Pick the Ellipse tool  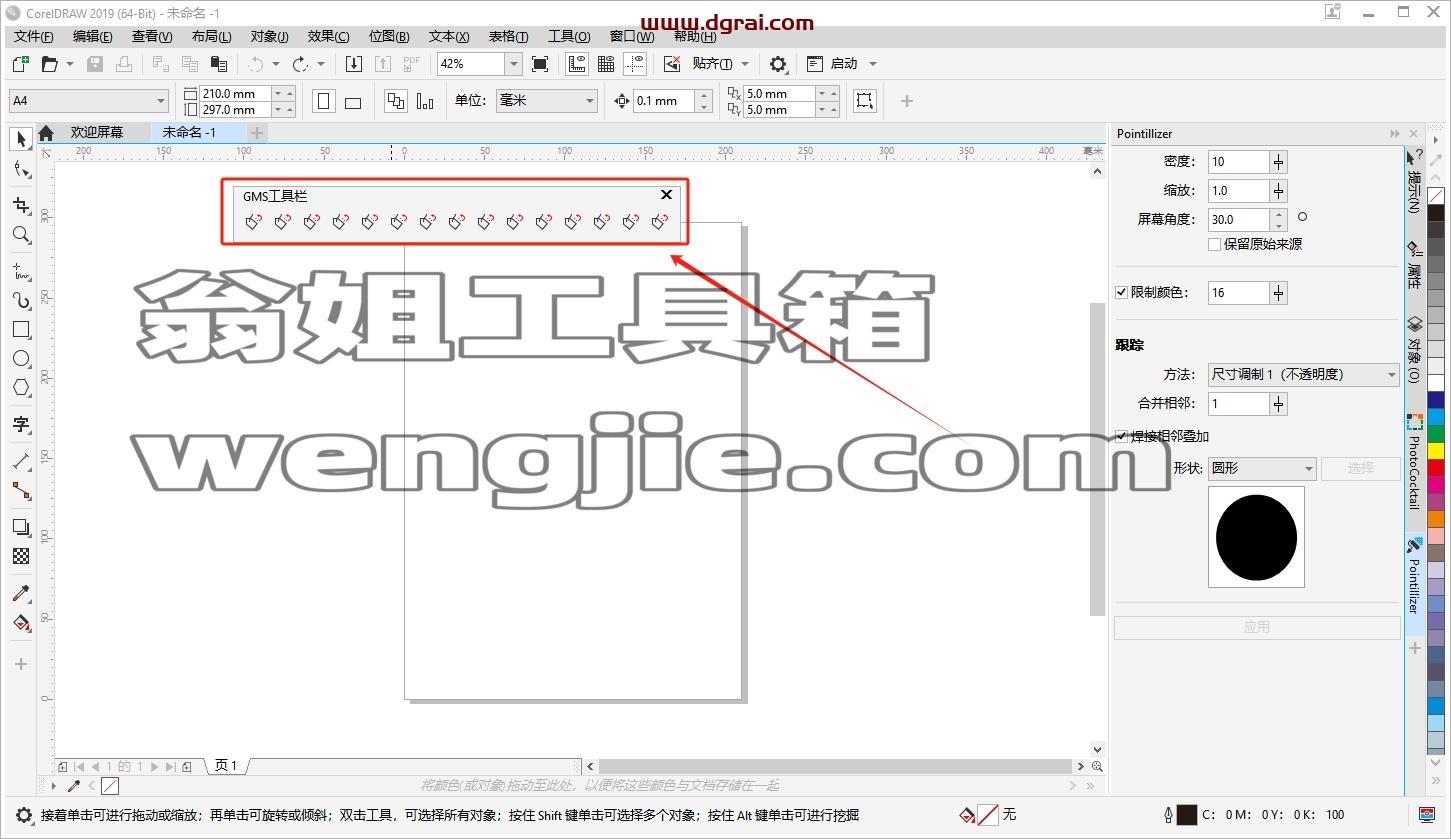point(21,359)
